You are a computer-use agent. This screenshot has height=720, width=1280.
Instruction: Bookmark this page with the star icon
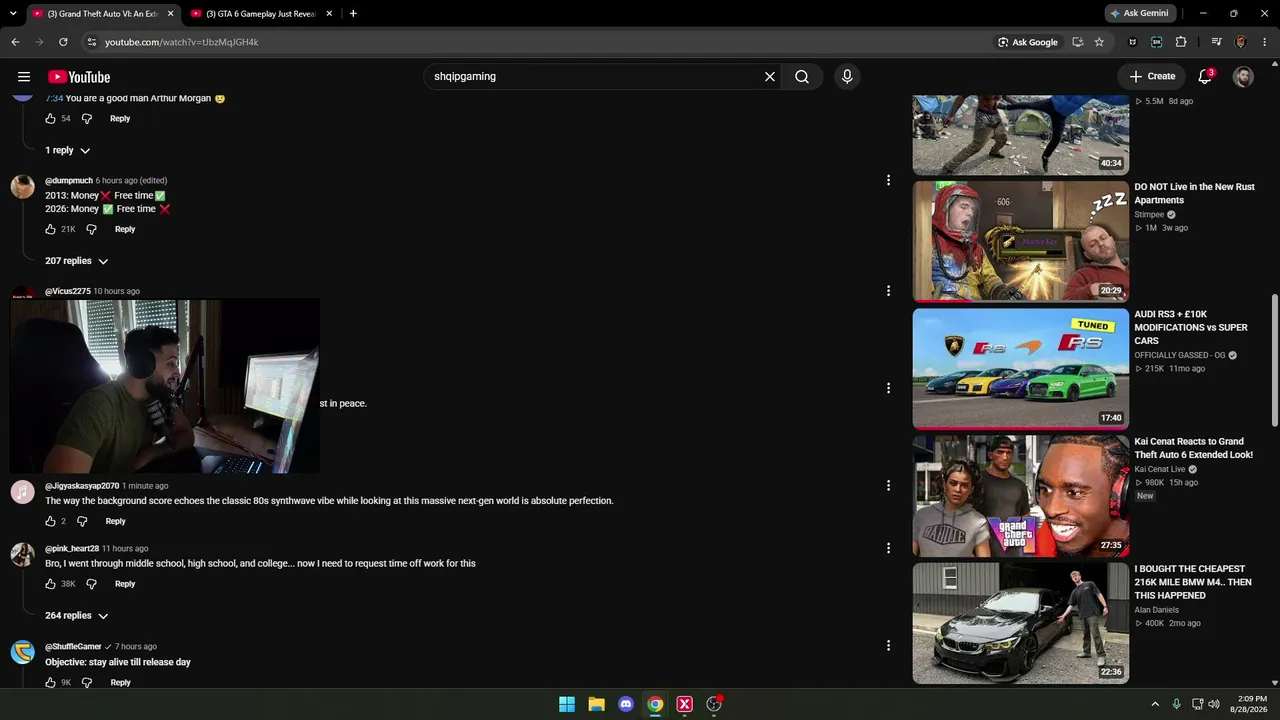[x=1099, y=42]
